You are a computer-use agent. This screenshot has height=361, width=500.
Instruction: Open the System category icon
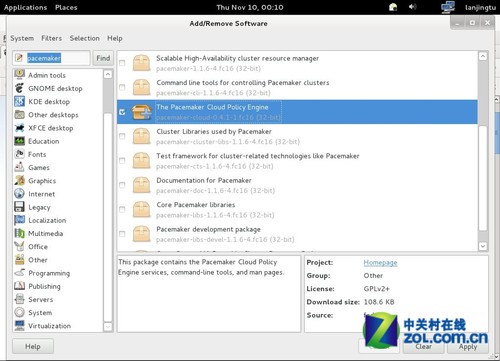pos(20,312)
